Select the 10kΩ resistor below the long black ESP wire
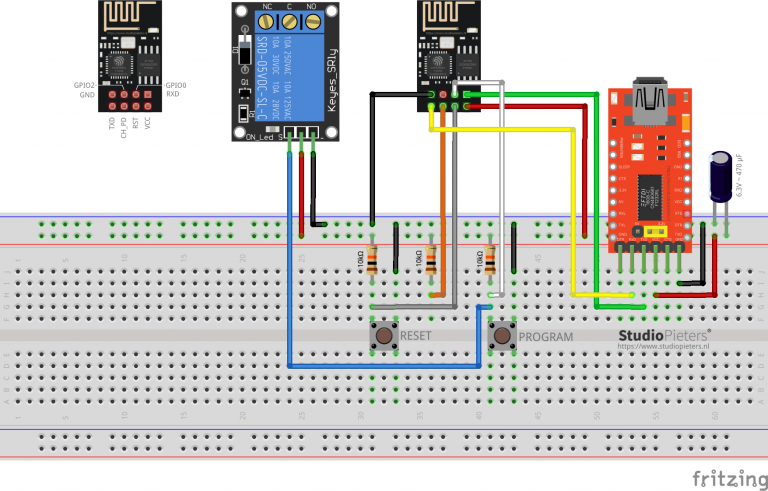768x491 pixels. [372, 260]
